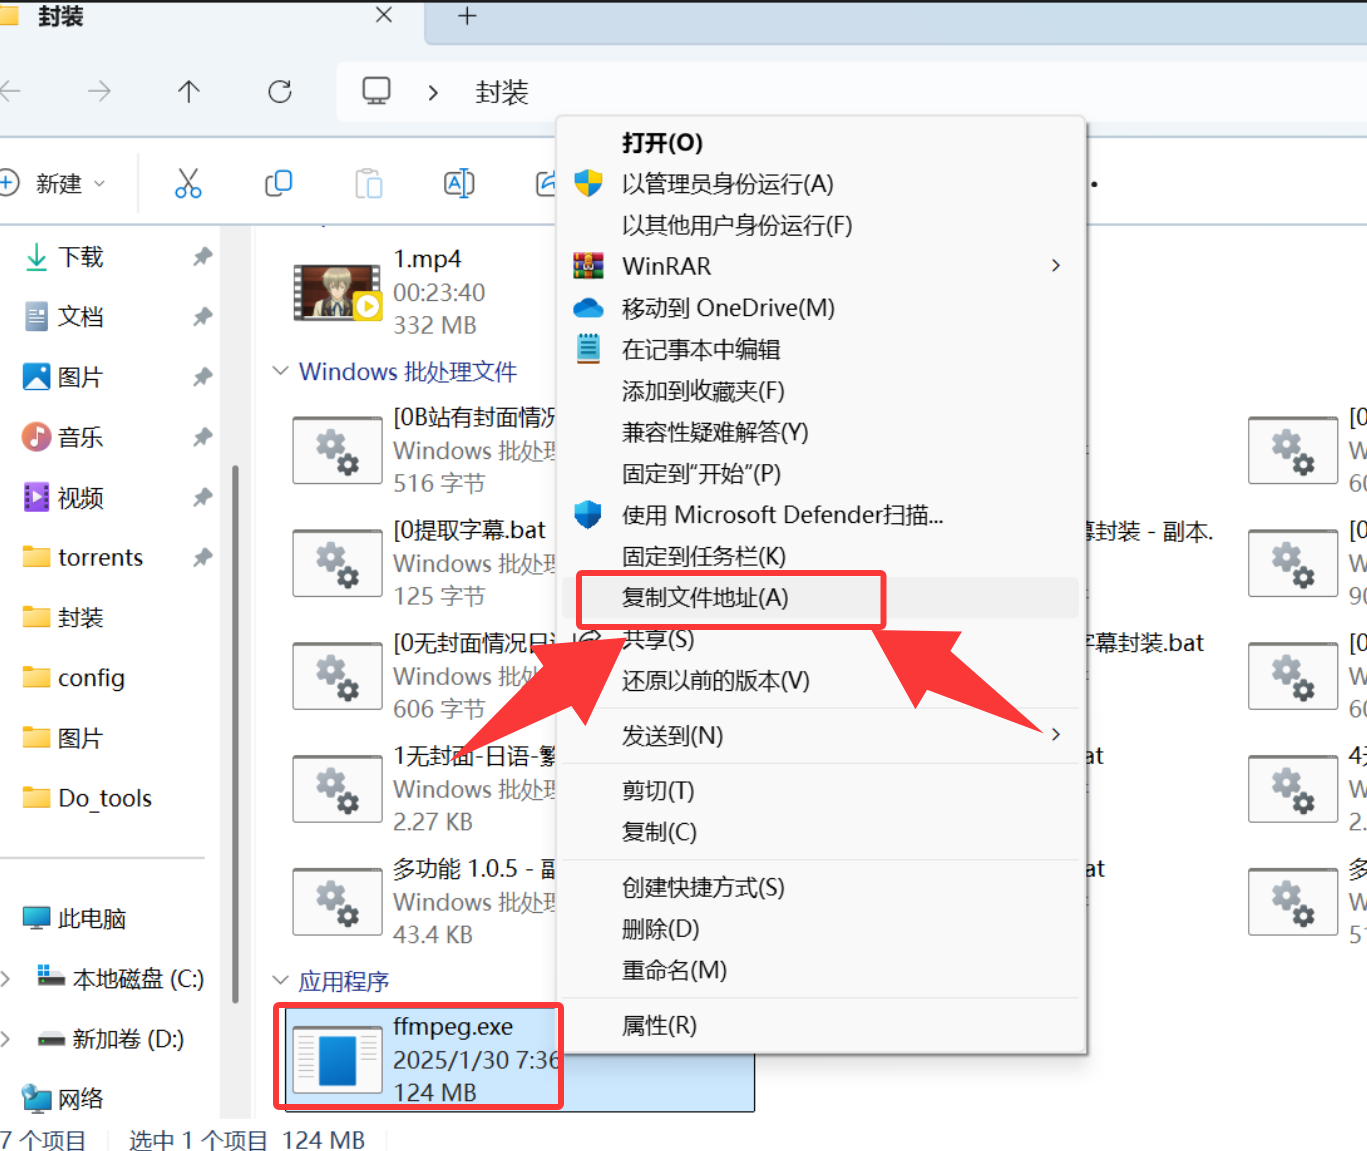Screen dimensions: 1367x1151
Task: Open the 1.mp4 video thumbnail
Action: pos(336,292)
